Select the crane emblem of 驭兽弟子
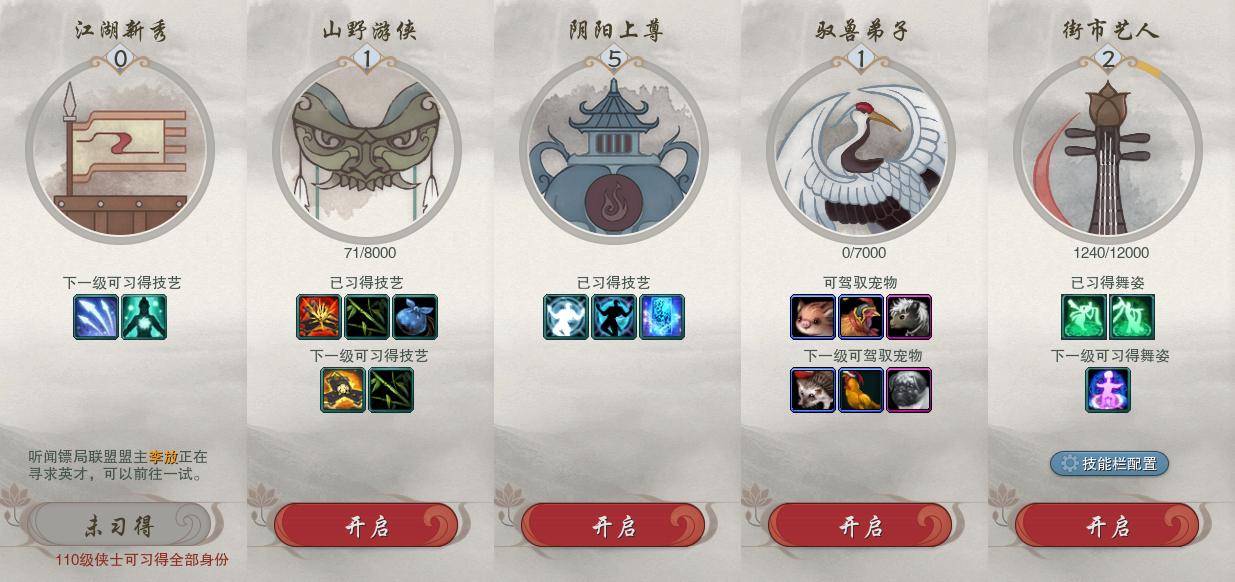Image resolution: width=1235 pixels, height=582 pixels. click(x=861, y=150)
